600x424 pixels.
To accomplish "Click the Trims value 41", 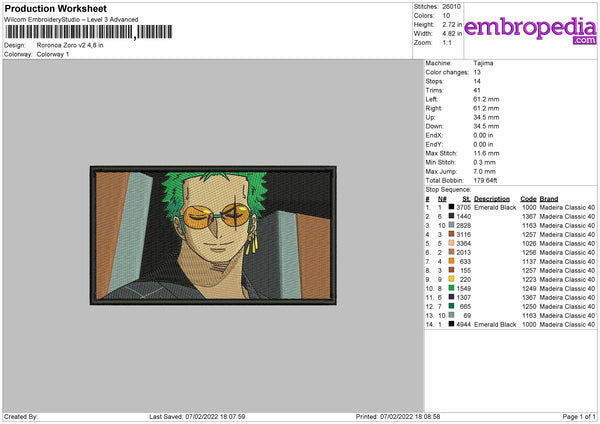I will (x=477, y=90).
